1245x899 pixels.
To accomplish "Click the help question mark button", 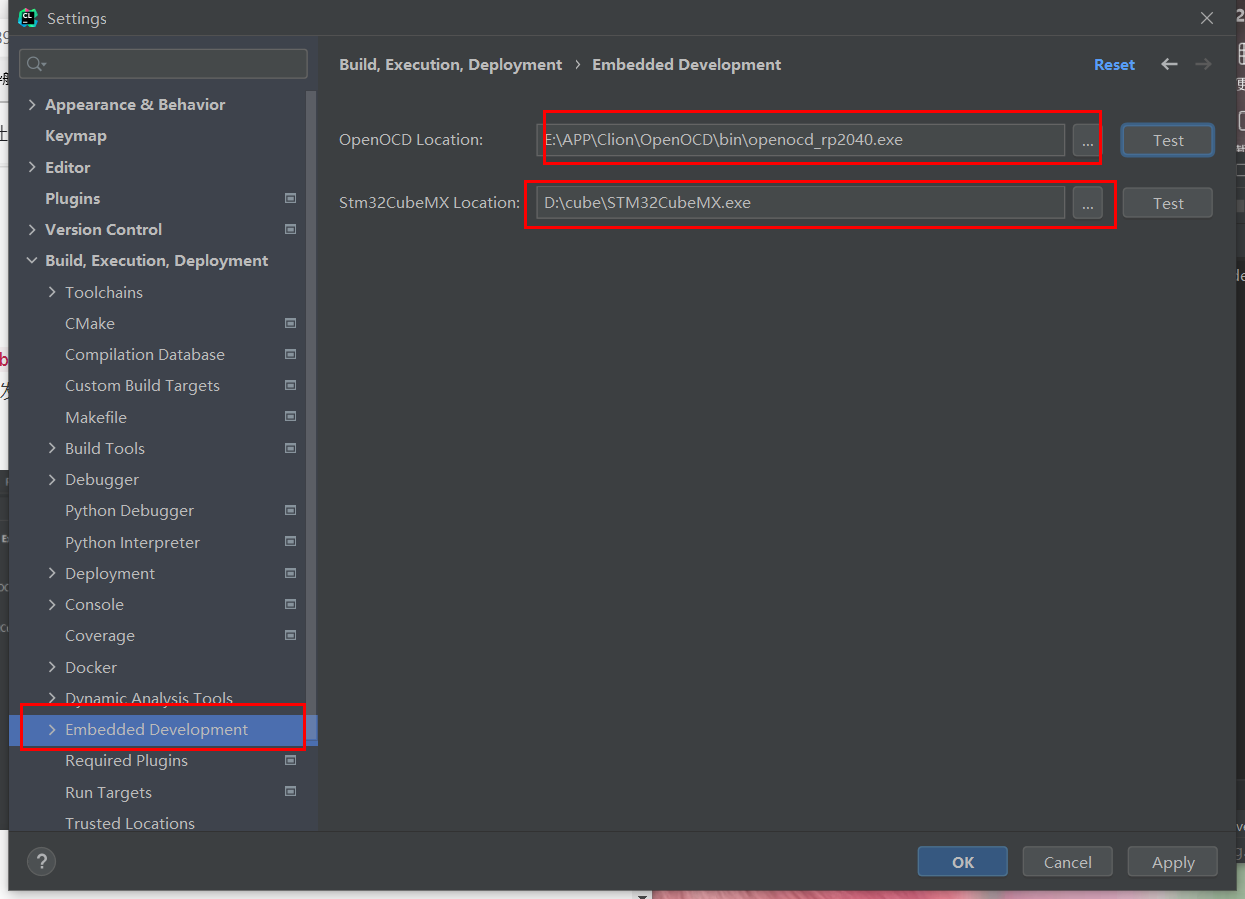I will pos(41,861).
